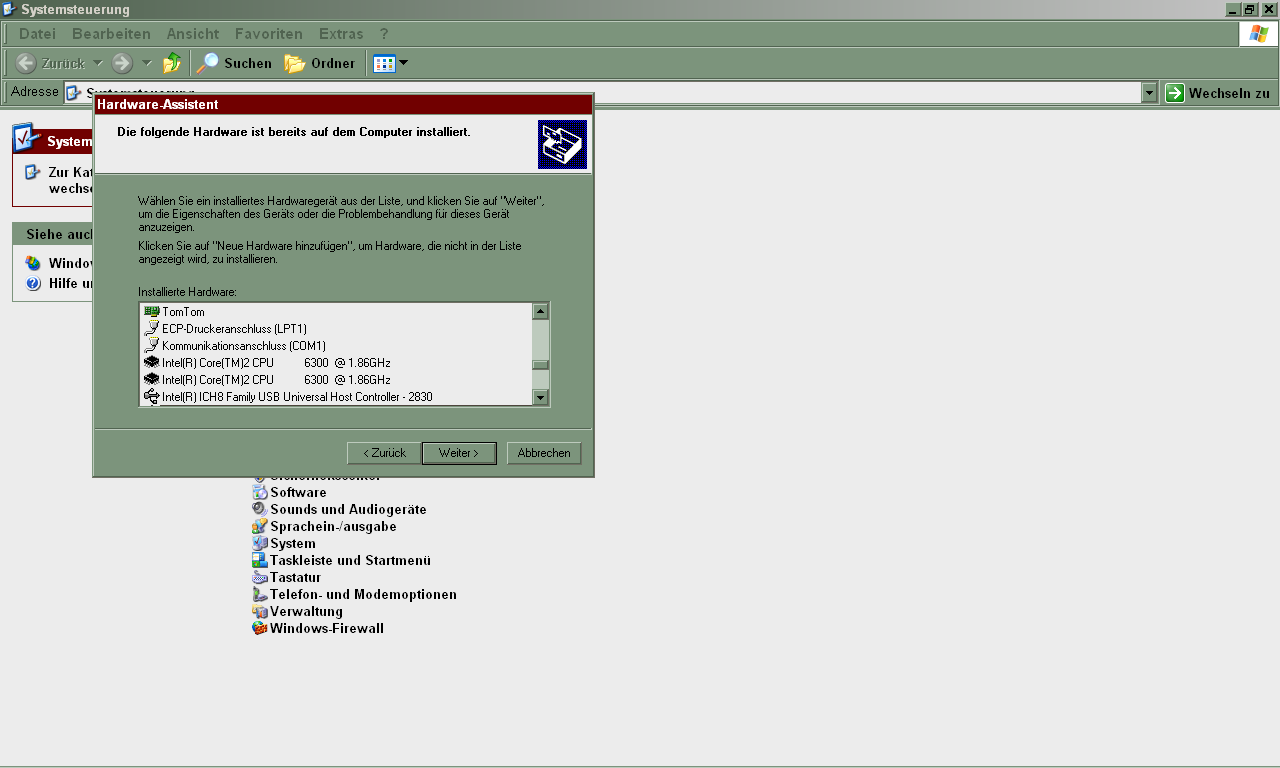Open the ? help menu
The width and height of the screenshot is (1280, 768).
coord(384,34)
